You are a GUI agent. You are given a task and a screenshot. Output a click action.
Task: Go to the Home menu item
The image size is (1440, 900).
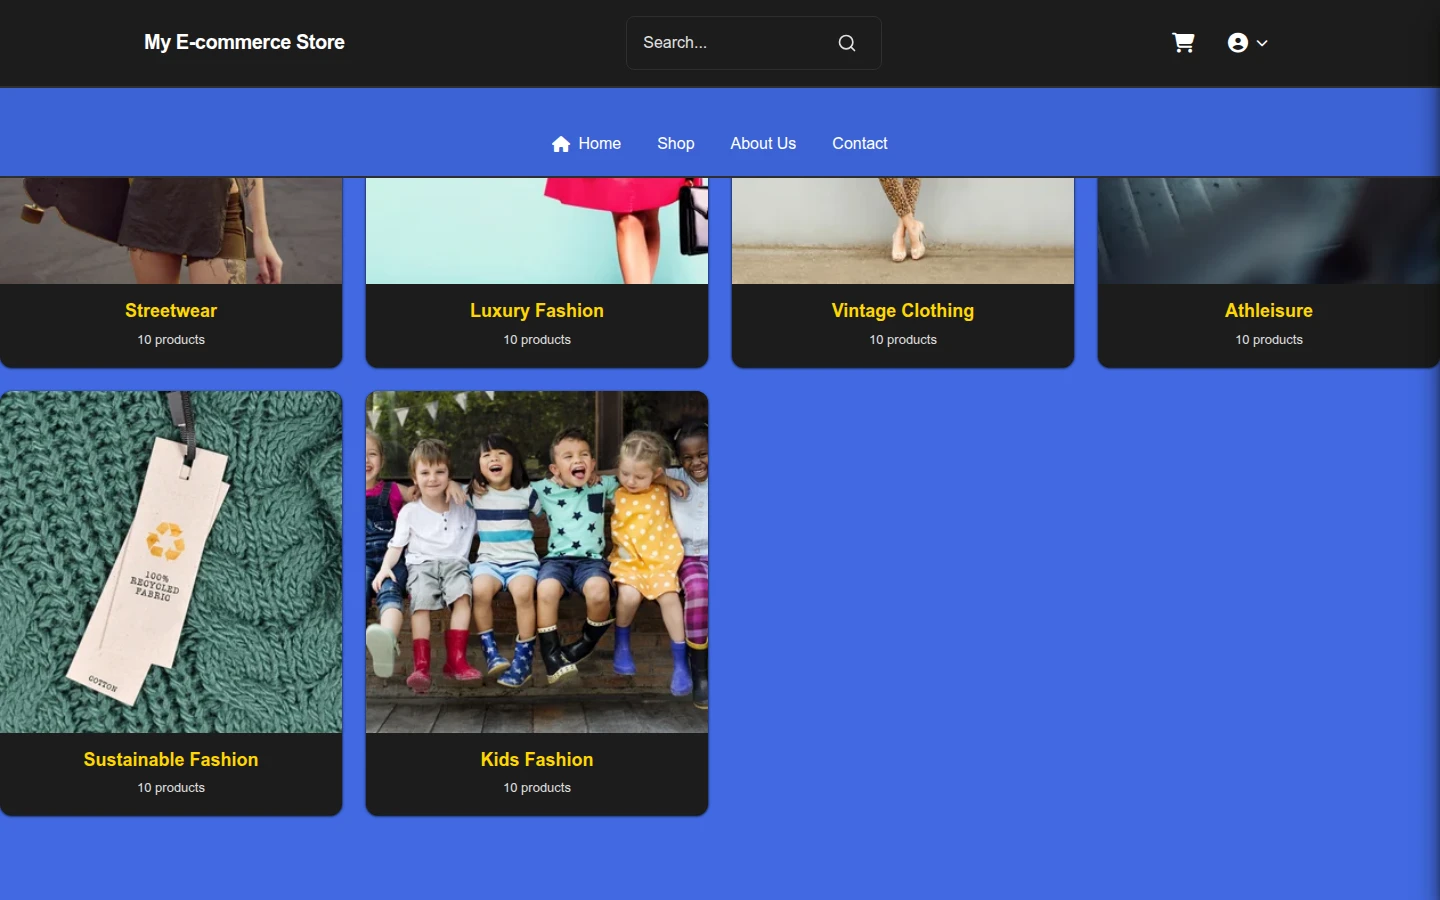coord(586,144)
